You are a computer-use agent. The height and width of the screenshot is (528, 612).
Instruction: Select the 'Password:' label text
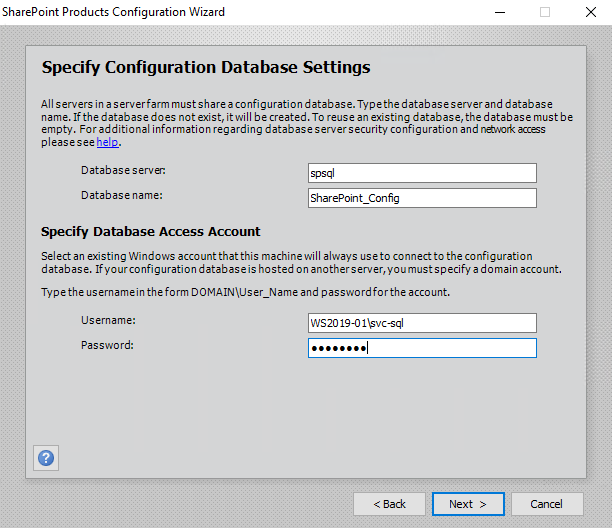click(107, 345)
